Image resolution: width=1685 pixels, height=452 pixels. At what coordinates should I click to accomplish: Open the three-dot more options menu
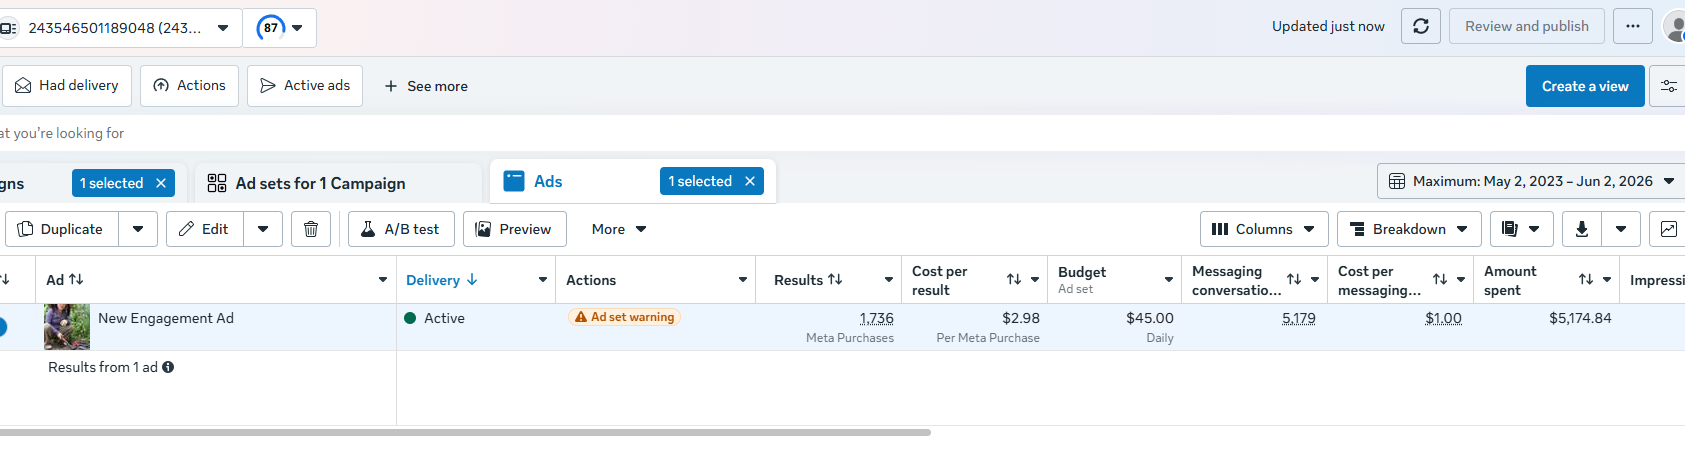pos(1633,26)
